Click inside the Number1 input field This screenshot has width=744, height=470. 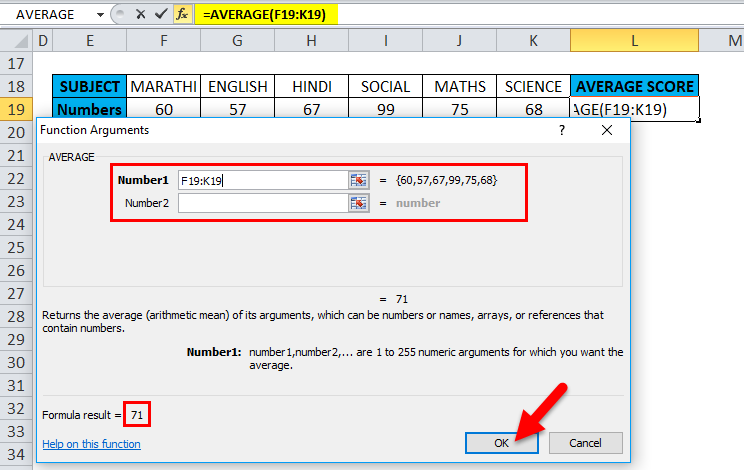click(x=263, y=180)
